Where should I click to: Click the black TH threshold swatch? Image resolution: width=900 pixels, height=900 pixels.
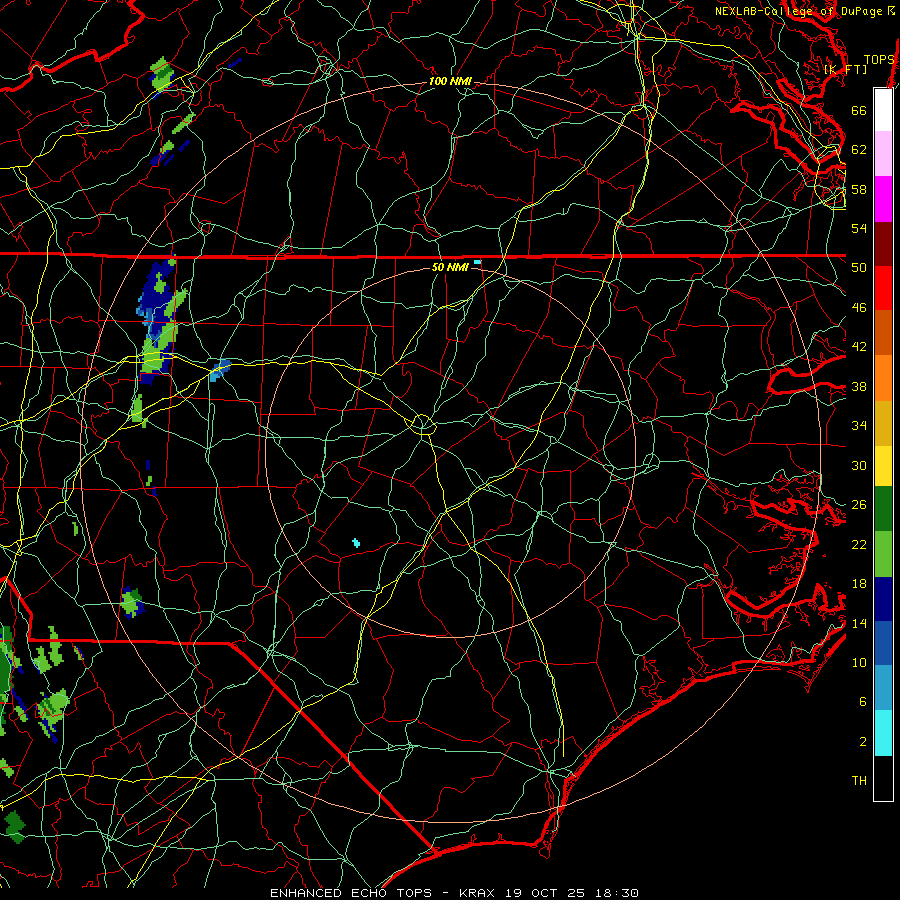(x=883, y=778)
